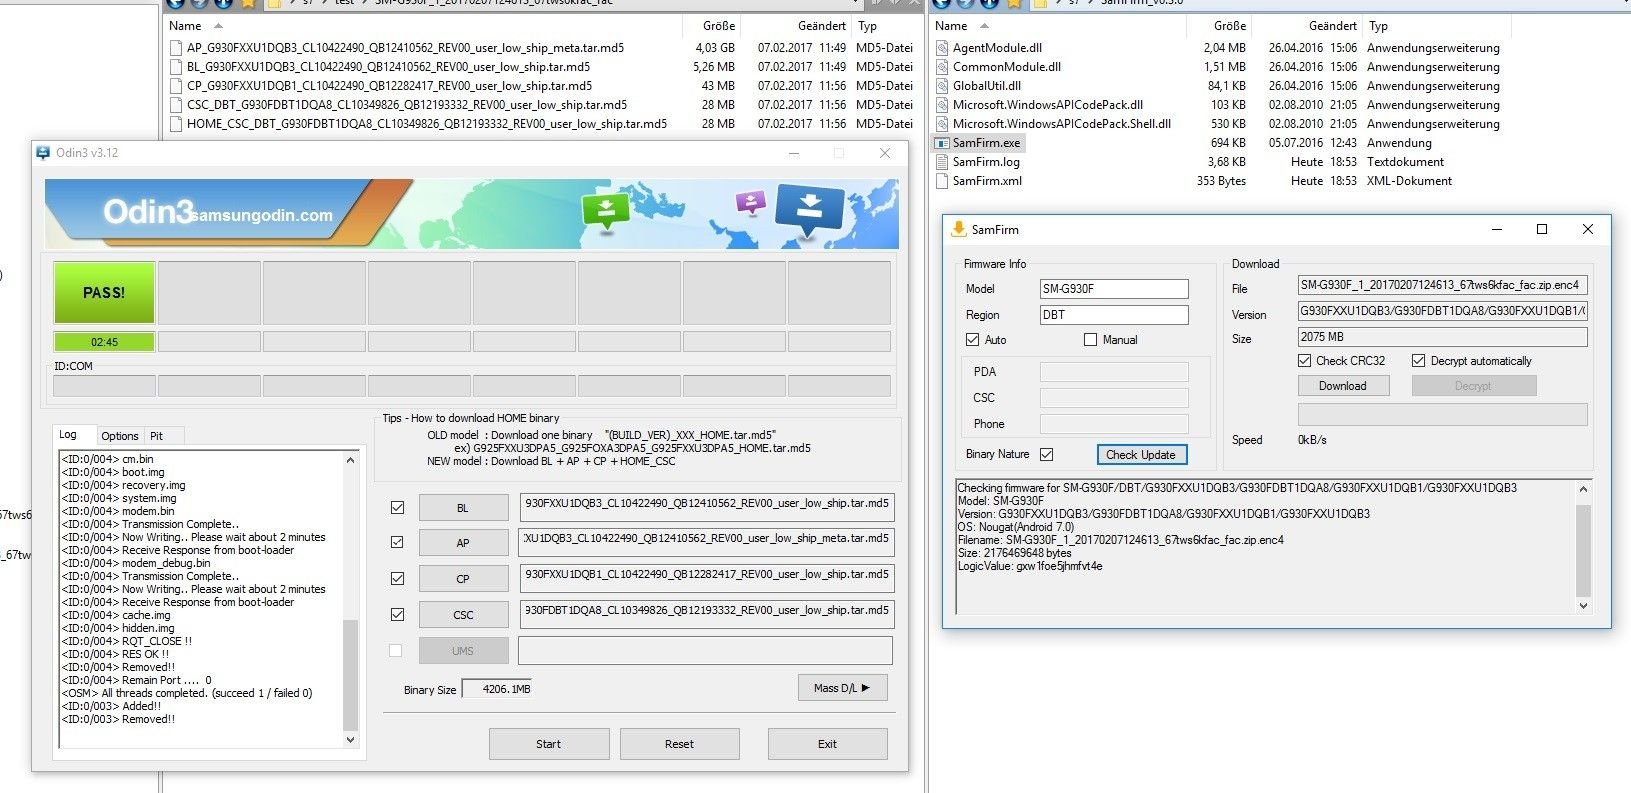
Task: Start flashing with the Start button
Action: (549, 744)
